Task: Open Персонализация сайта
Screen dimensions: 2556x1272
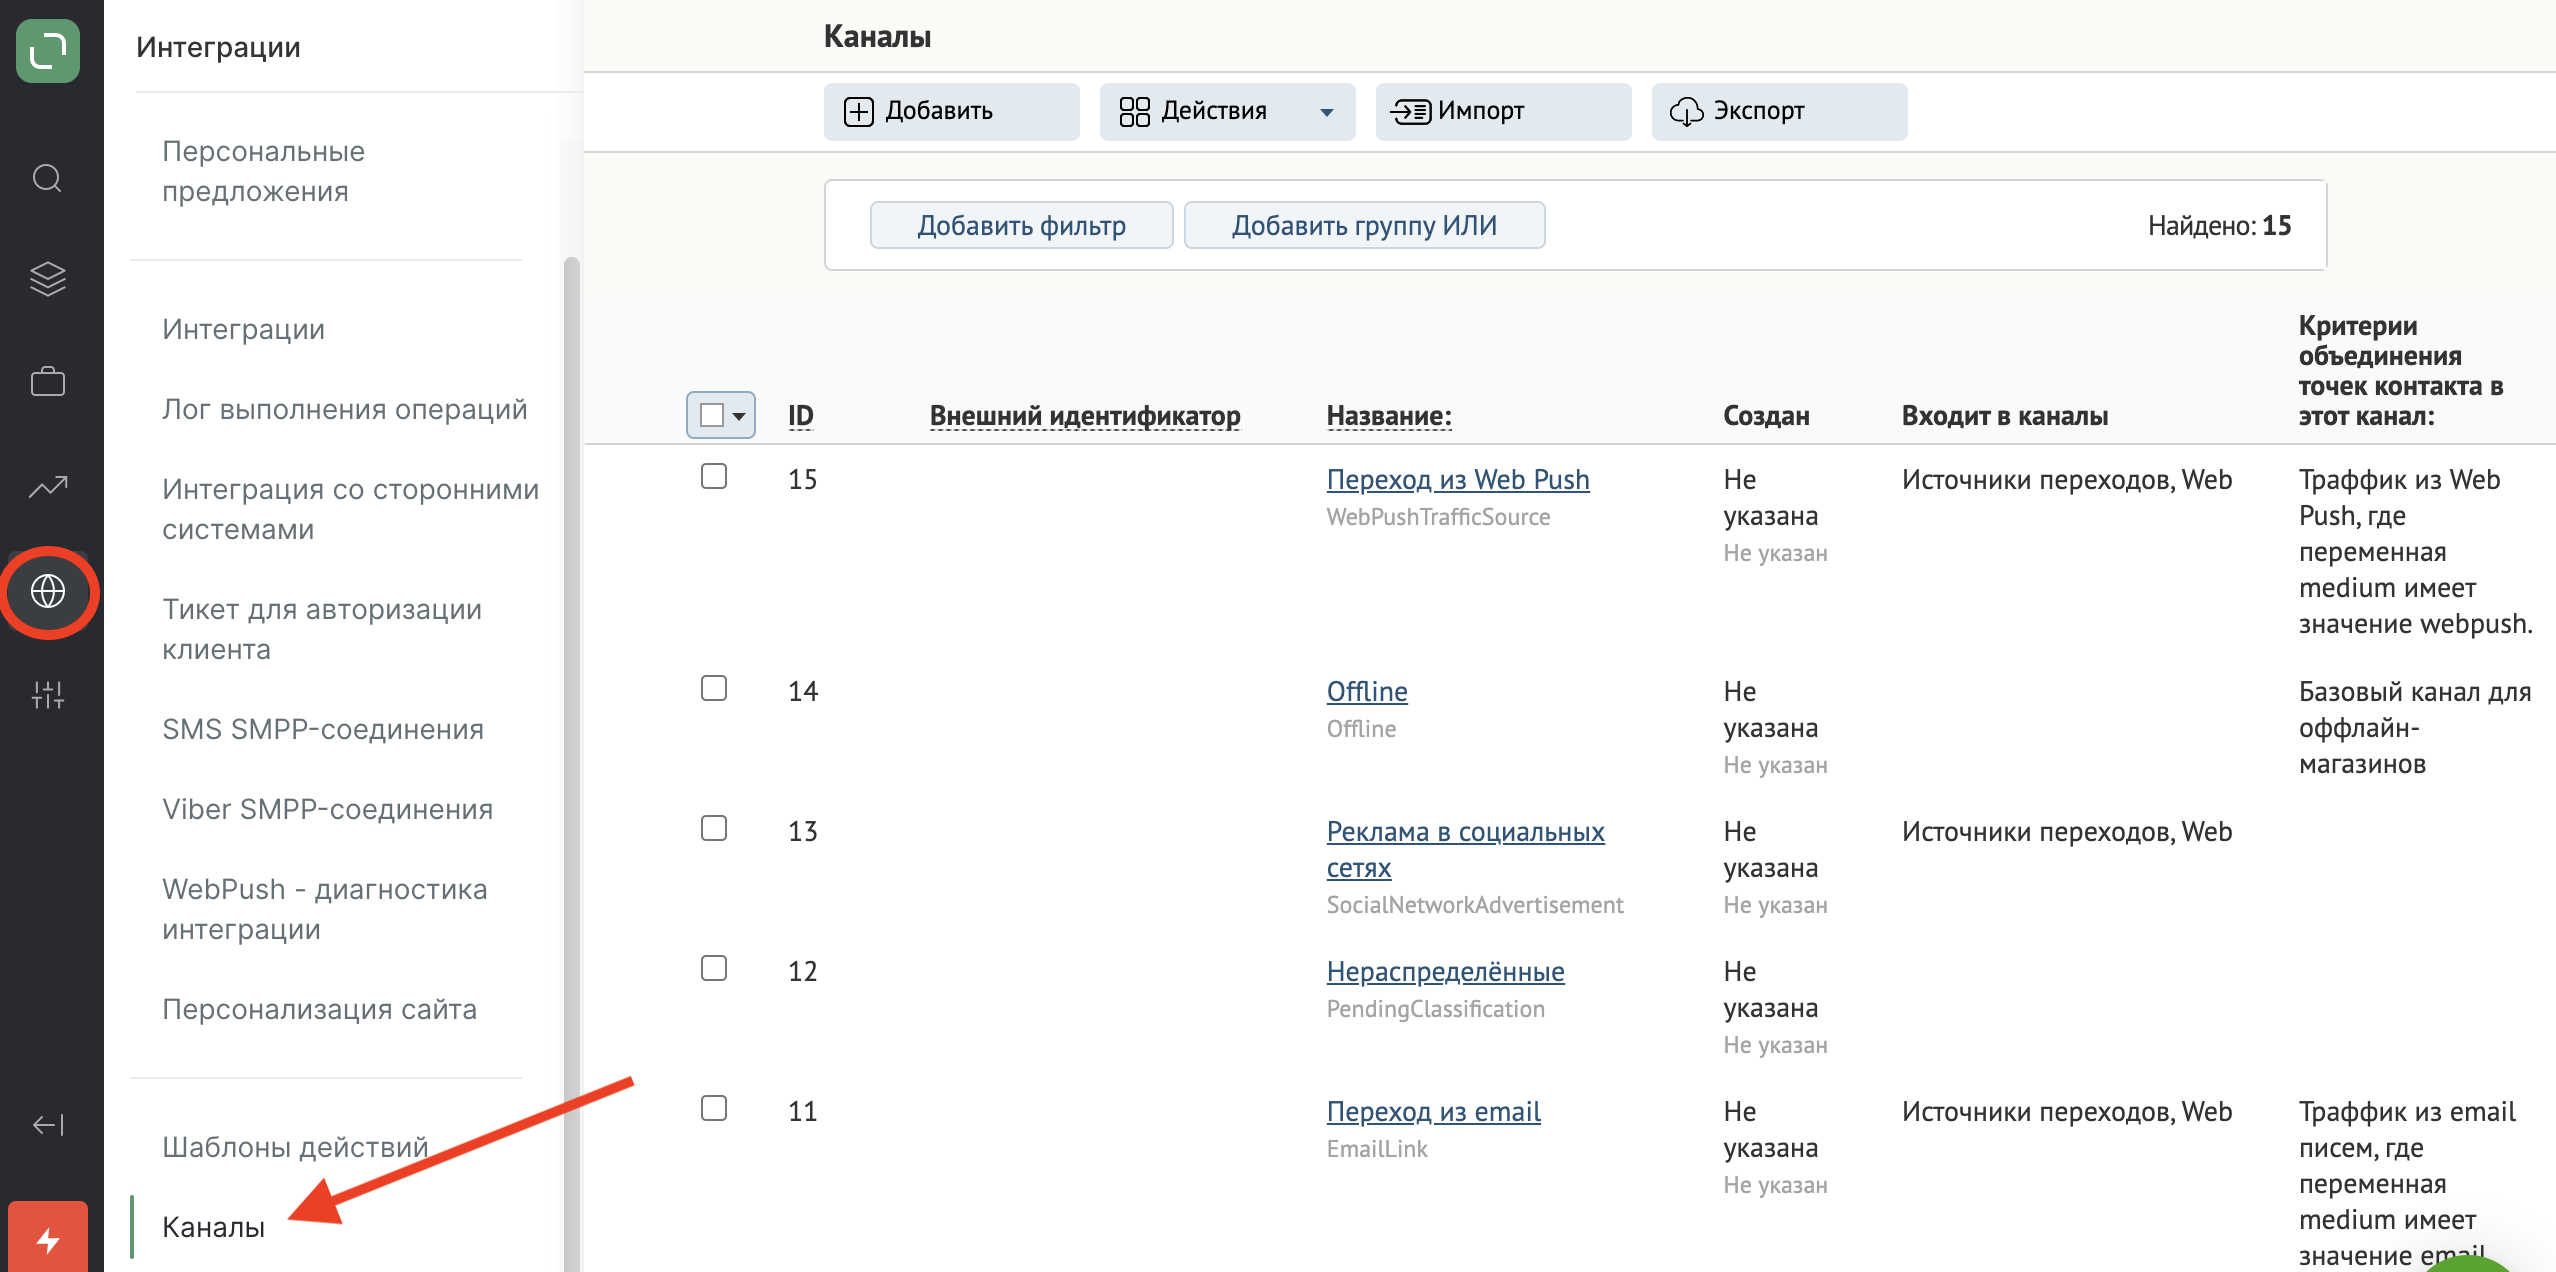Action: pos(319,1009)
